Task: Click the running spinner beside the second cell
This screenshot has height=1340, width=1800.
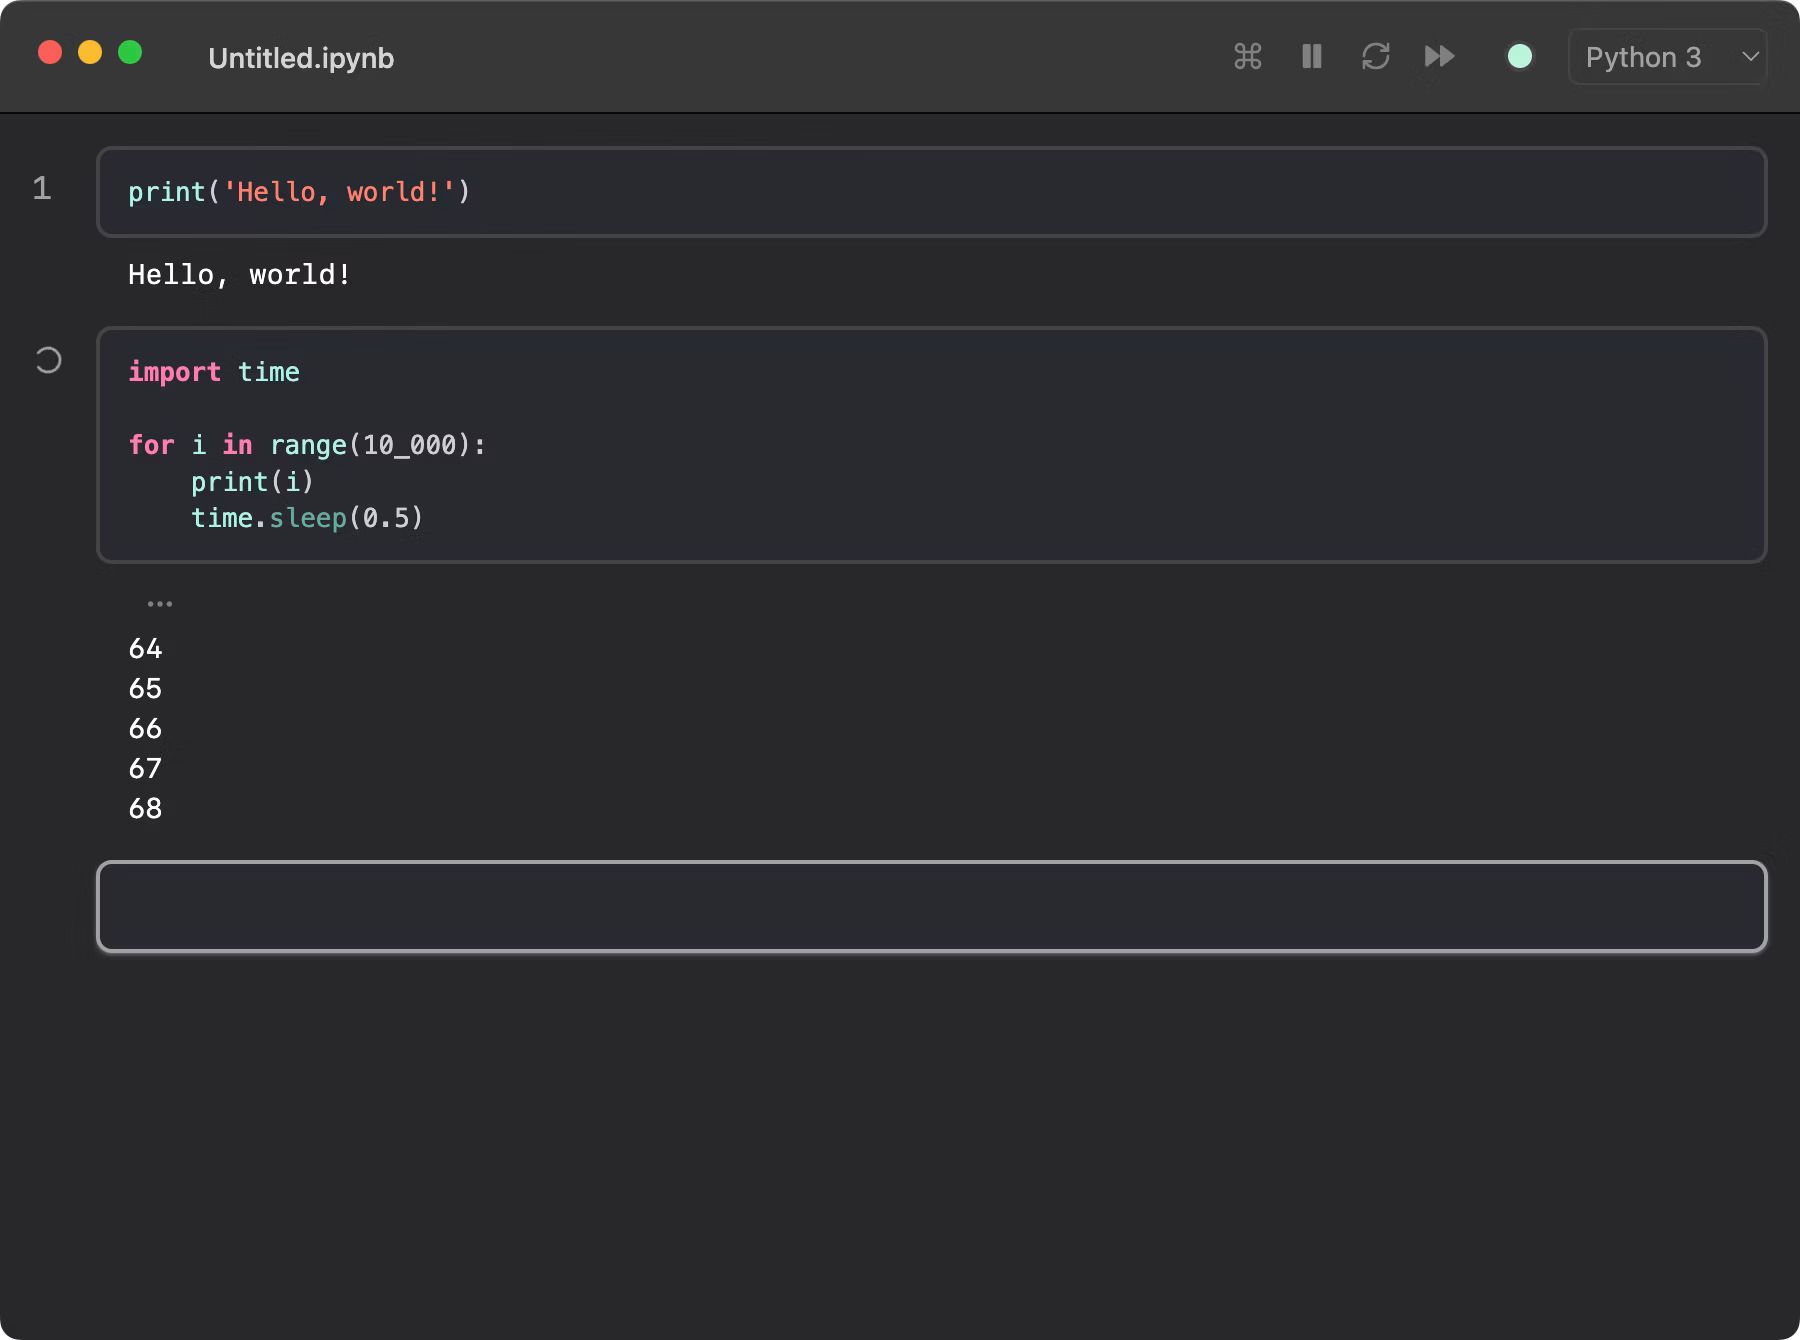Action: click(x=48, y=360)
